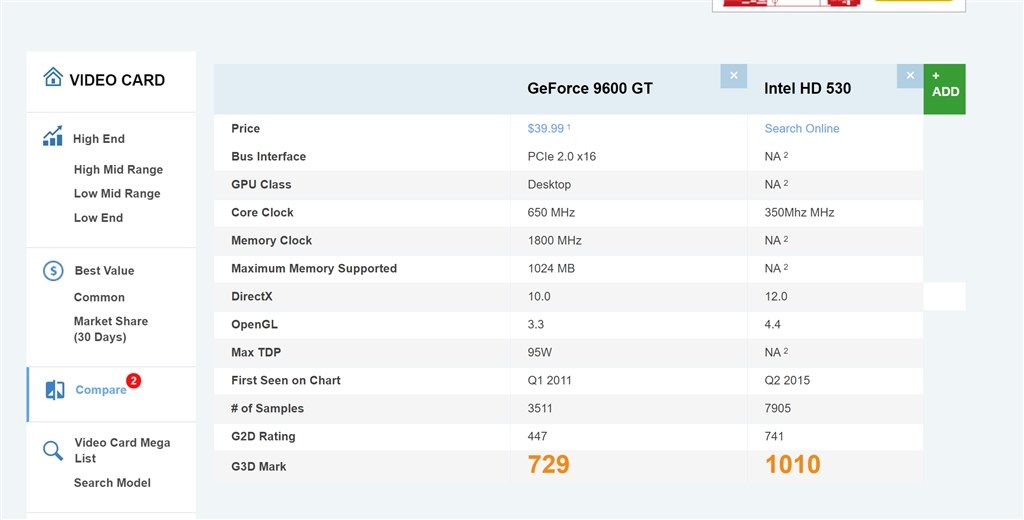This screenshot has height=520, width=1024.
Task: Click the magnifier icon by Video Card Mega List
Action: 53,451
